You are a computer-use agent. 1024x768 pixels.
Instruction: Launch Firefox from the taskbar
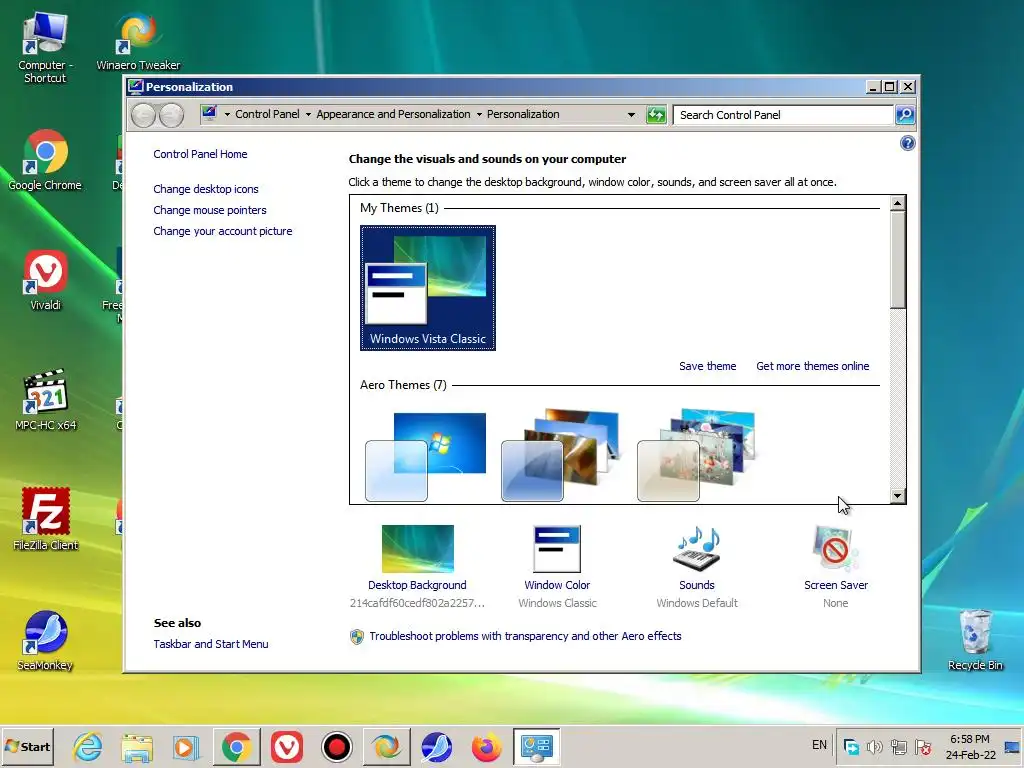click(487, 746)
